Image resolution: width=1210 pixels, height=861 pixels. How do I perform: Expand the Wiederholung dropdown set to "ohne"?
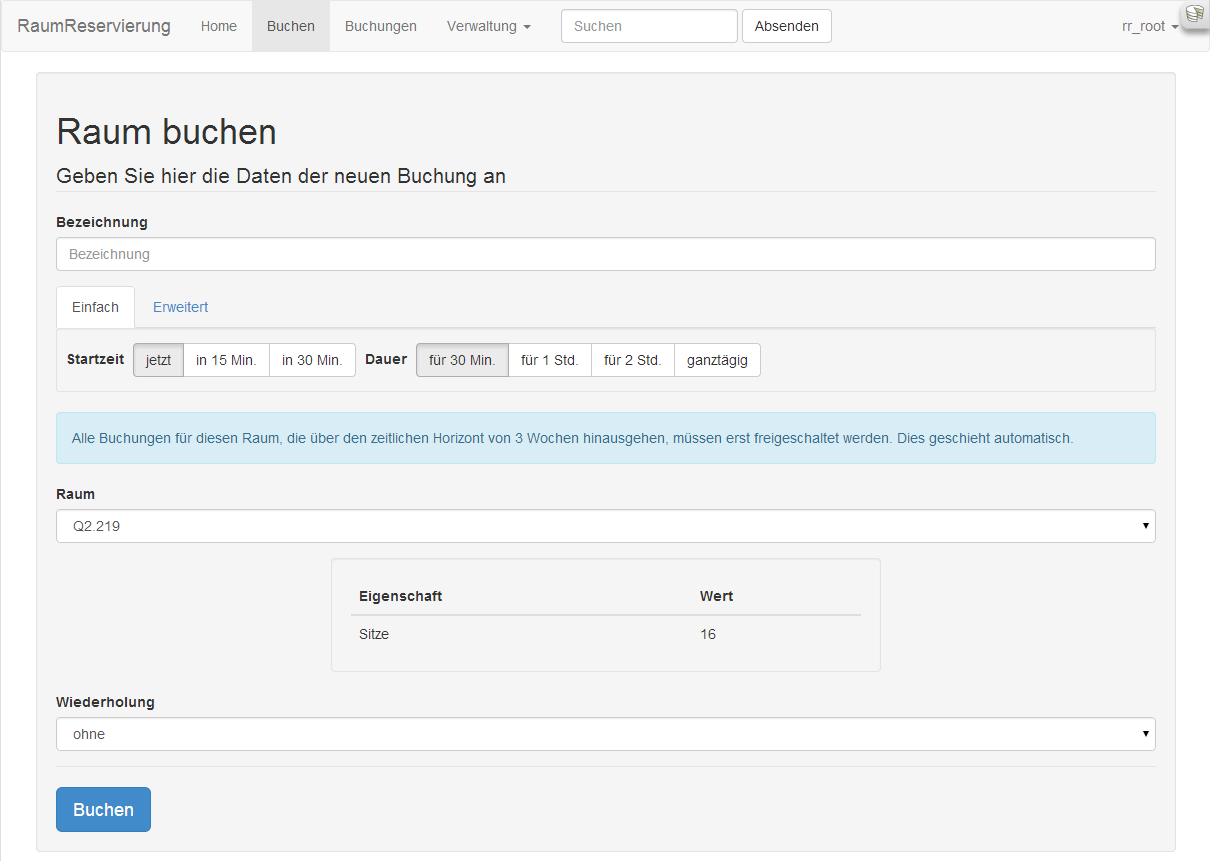(605, 733)
